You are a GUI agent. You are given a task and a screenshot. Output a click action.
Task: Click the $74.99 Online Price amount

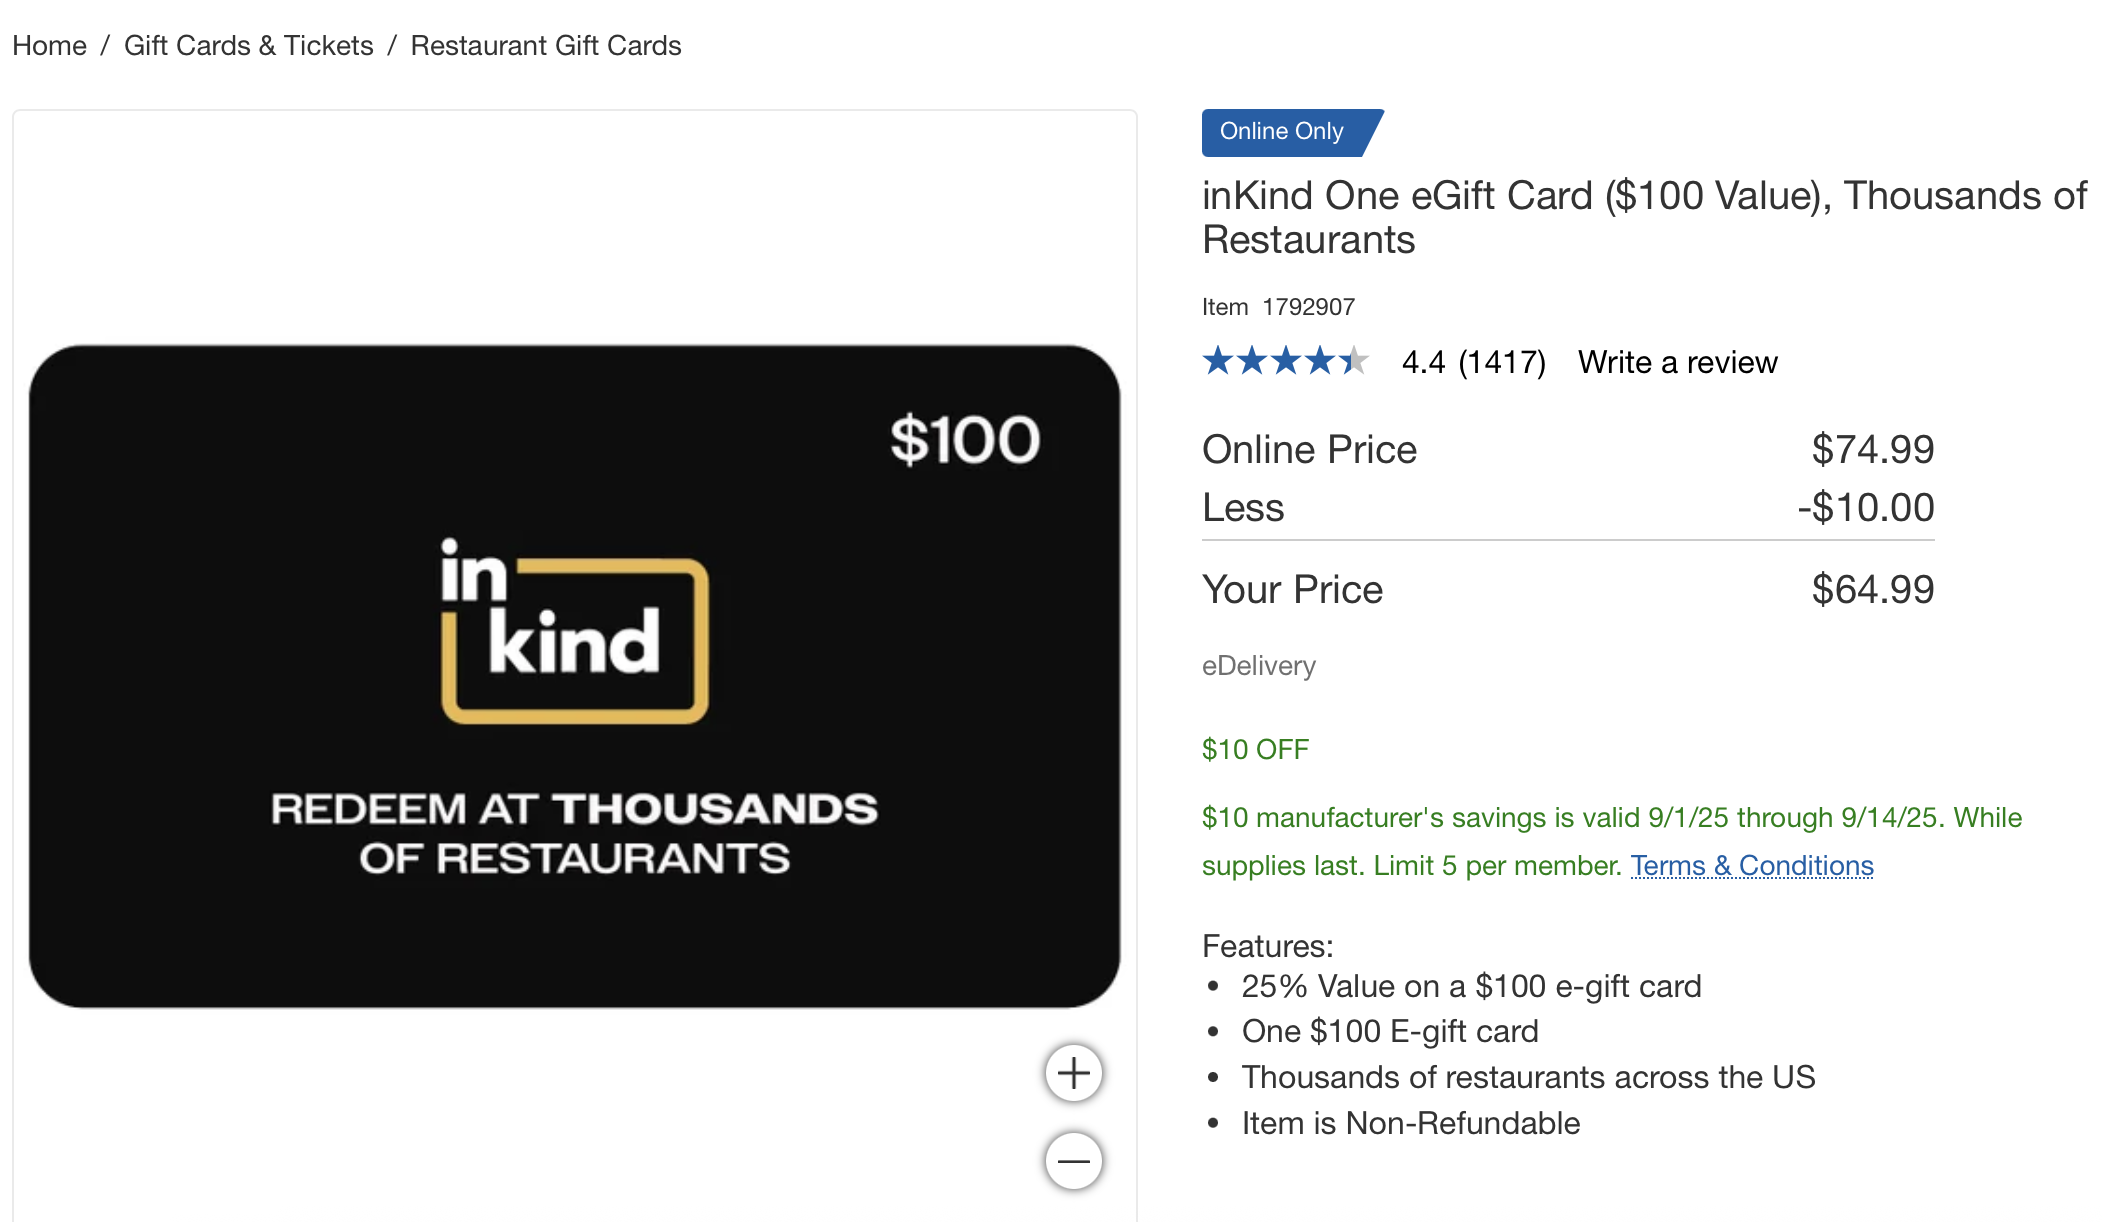[x=1872, y=450]
